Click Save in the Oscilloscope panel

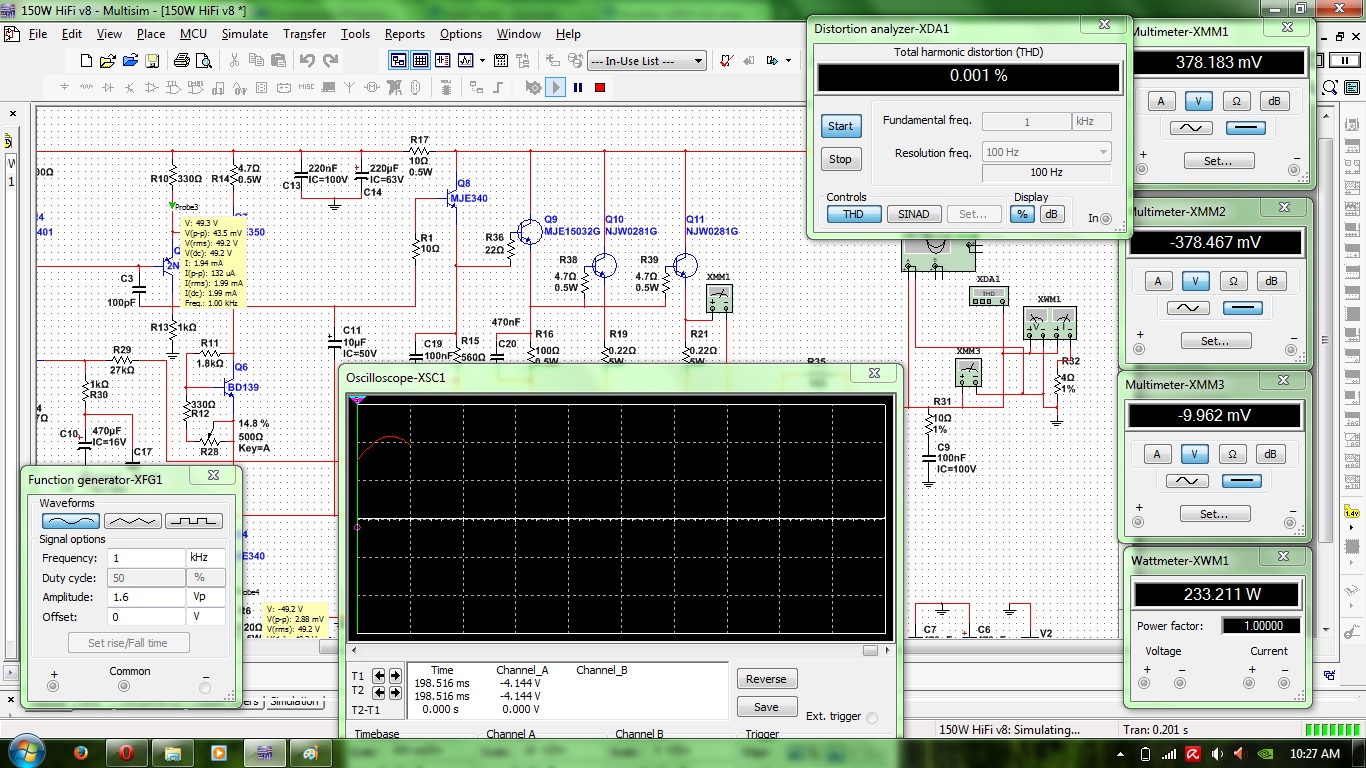click(x=766, y=707)
